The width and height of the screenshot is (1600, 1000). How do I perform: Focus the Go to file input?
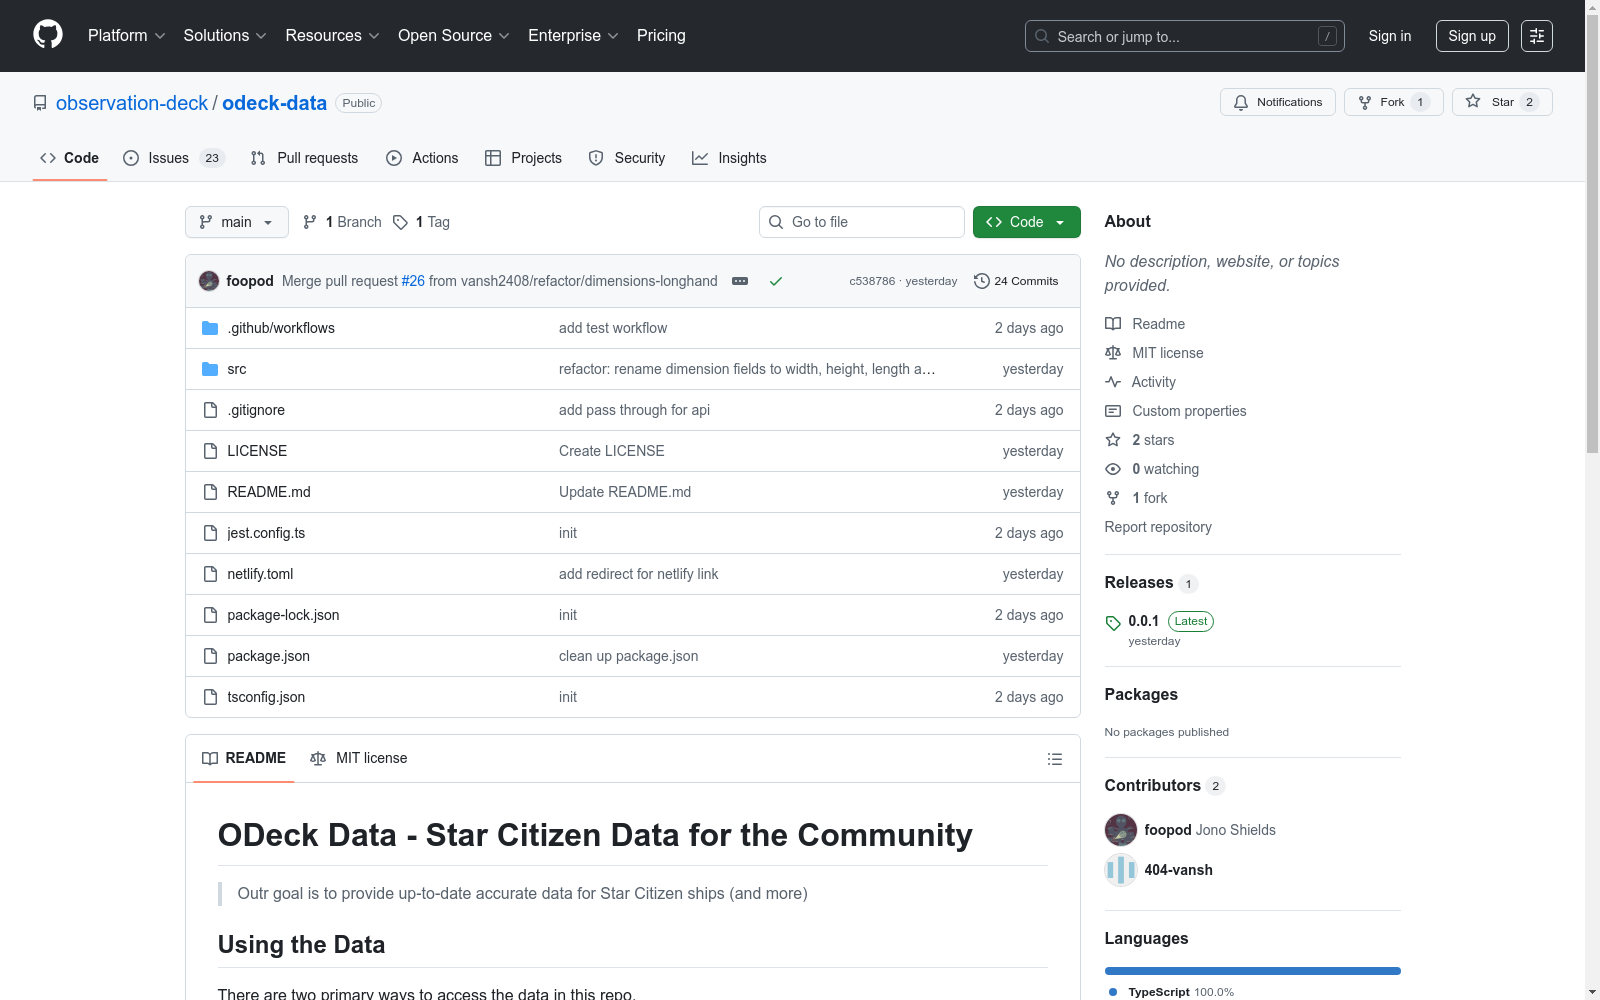point(862,222)
